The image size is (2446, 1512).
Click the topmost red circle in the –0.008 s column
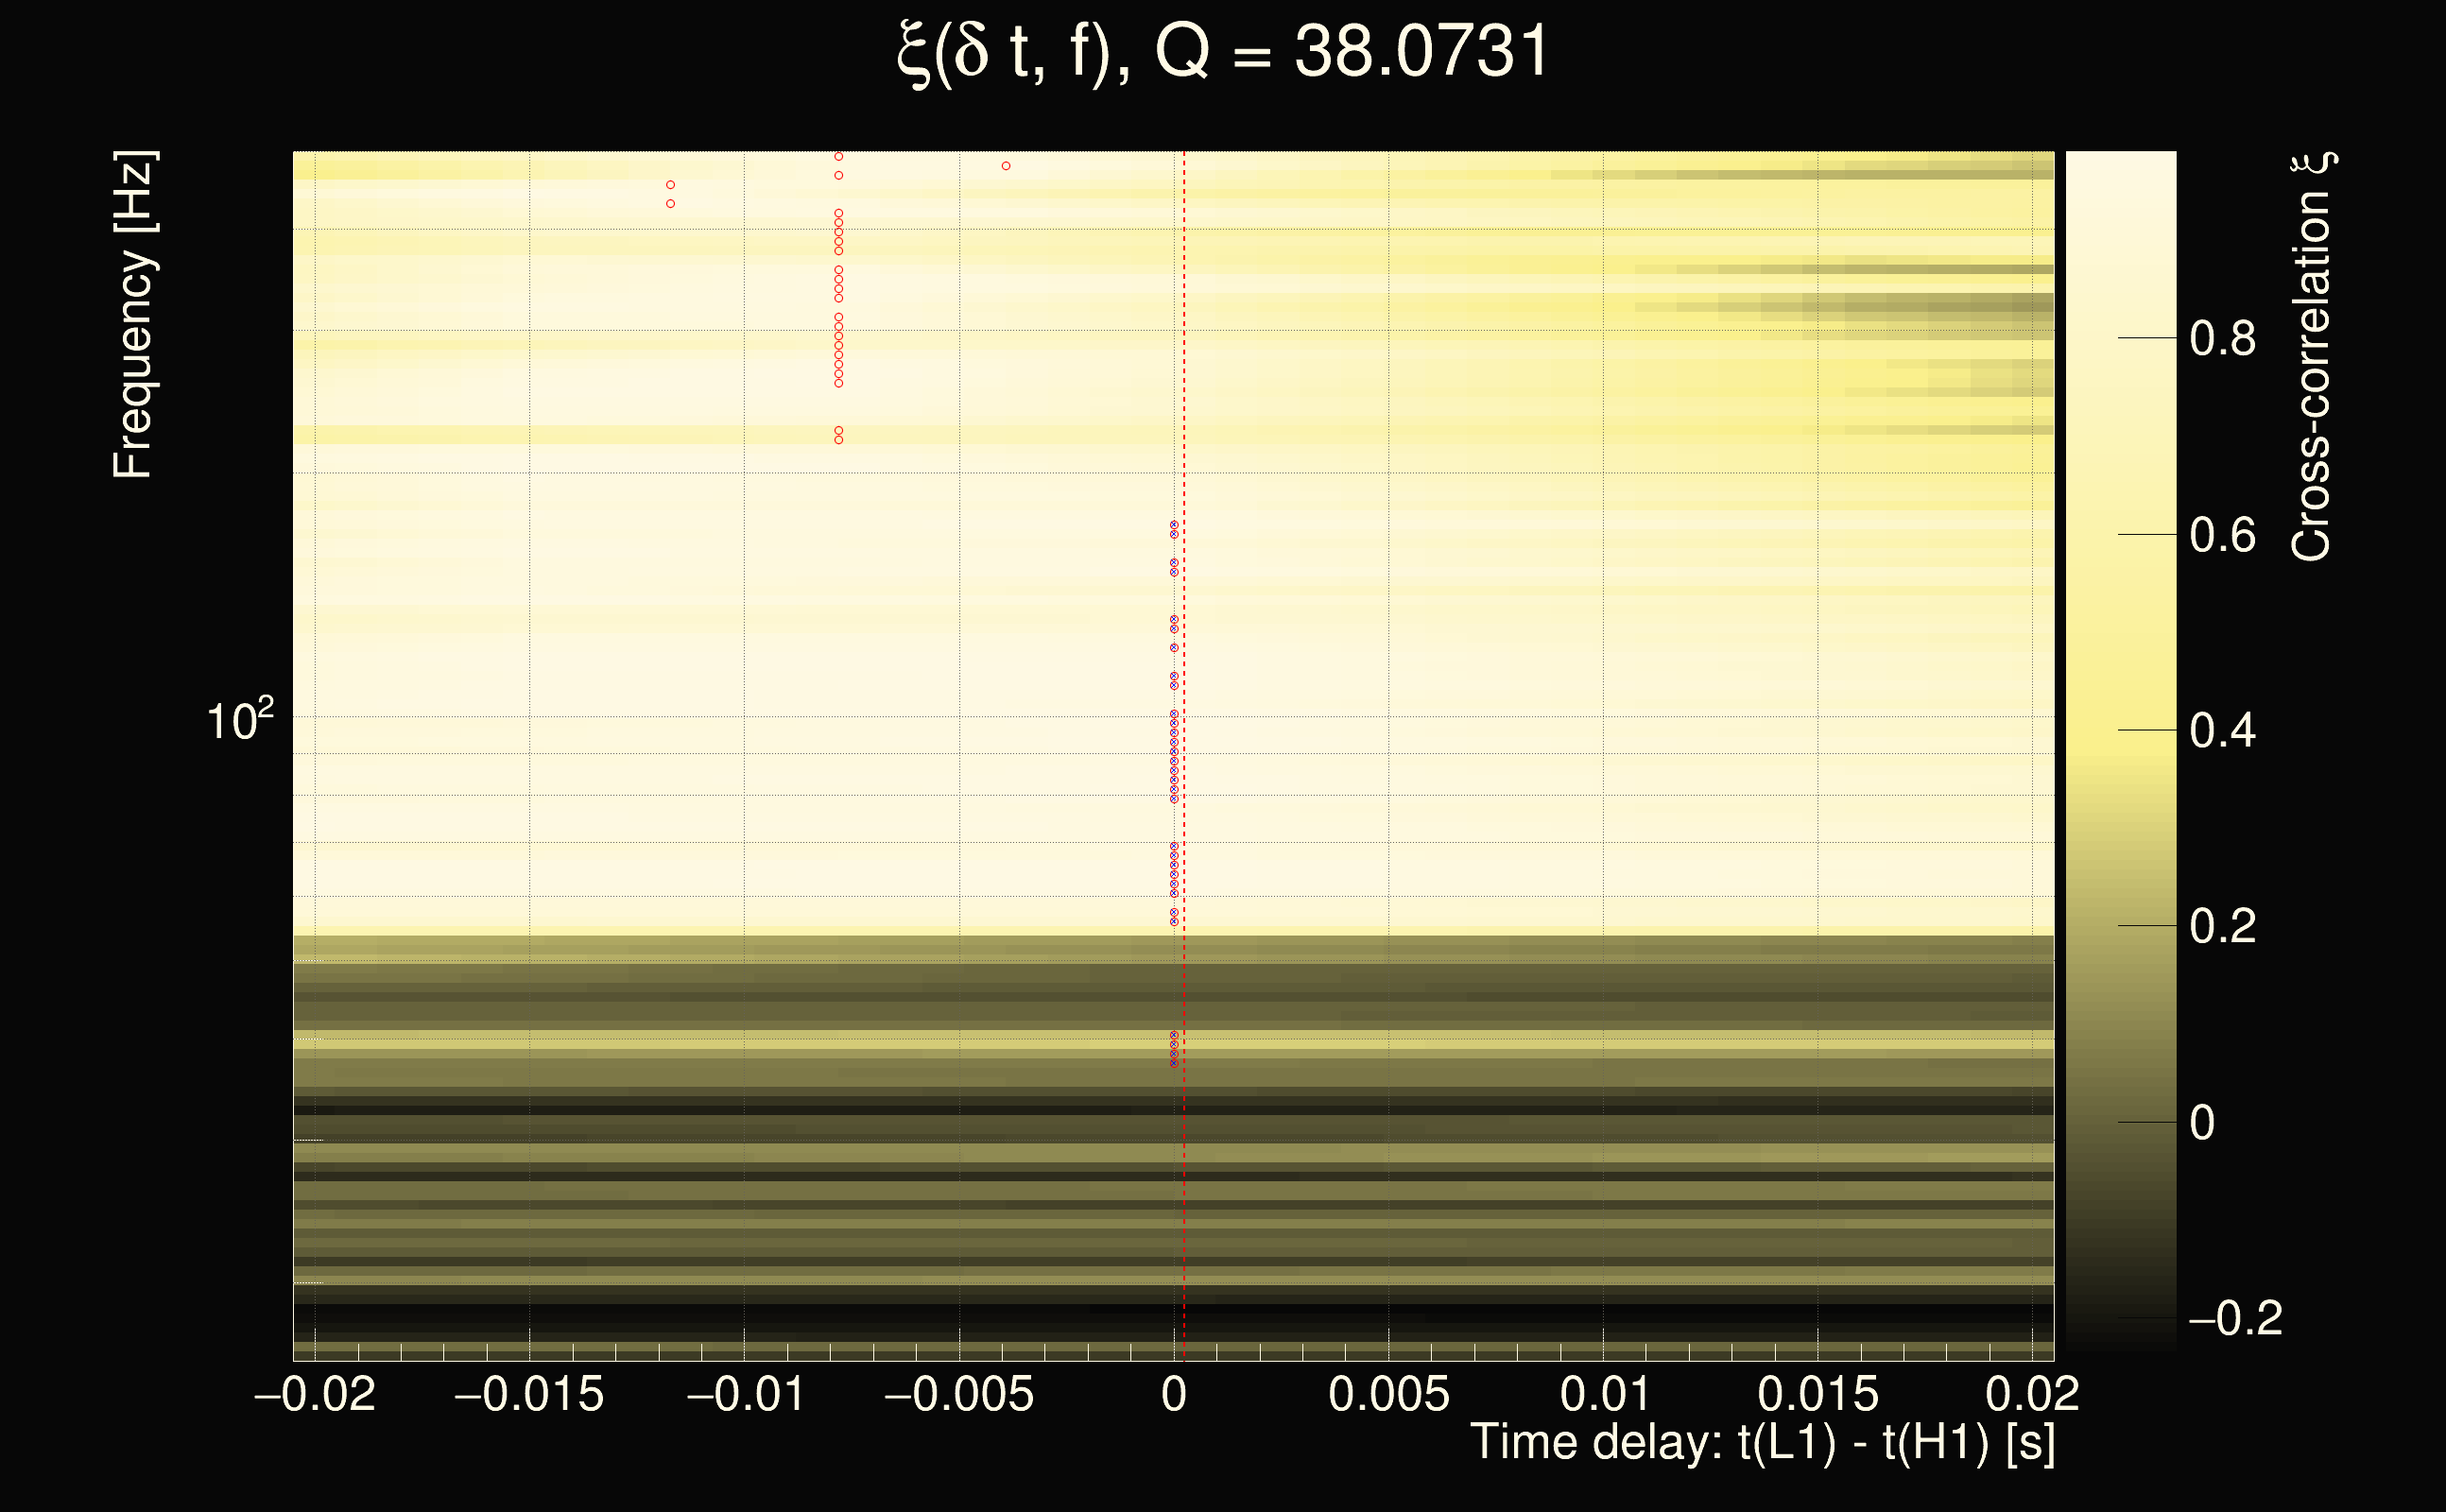[x=839, y=157]
